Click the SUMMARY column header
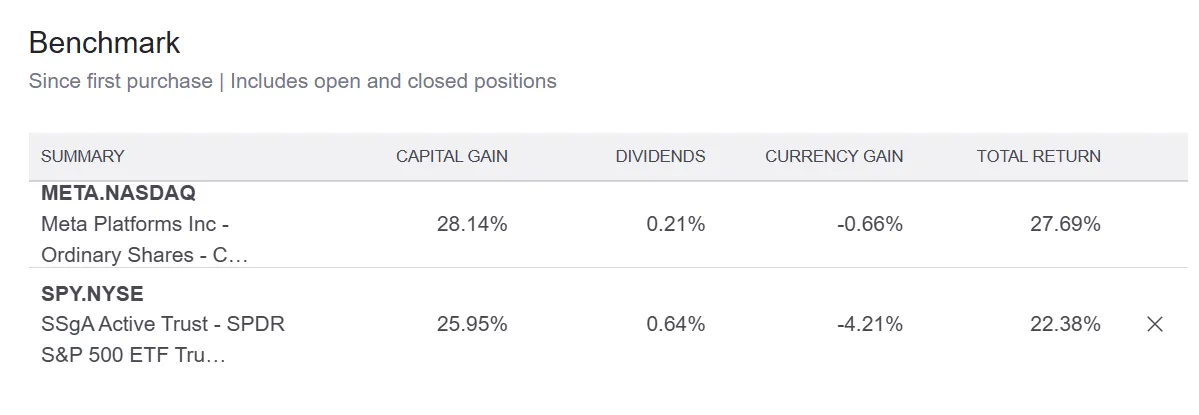Screen dimensions: 1199x415 tap(82, 156)
